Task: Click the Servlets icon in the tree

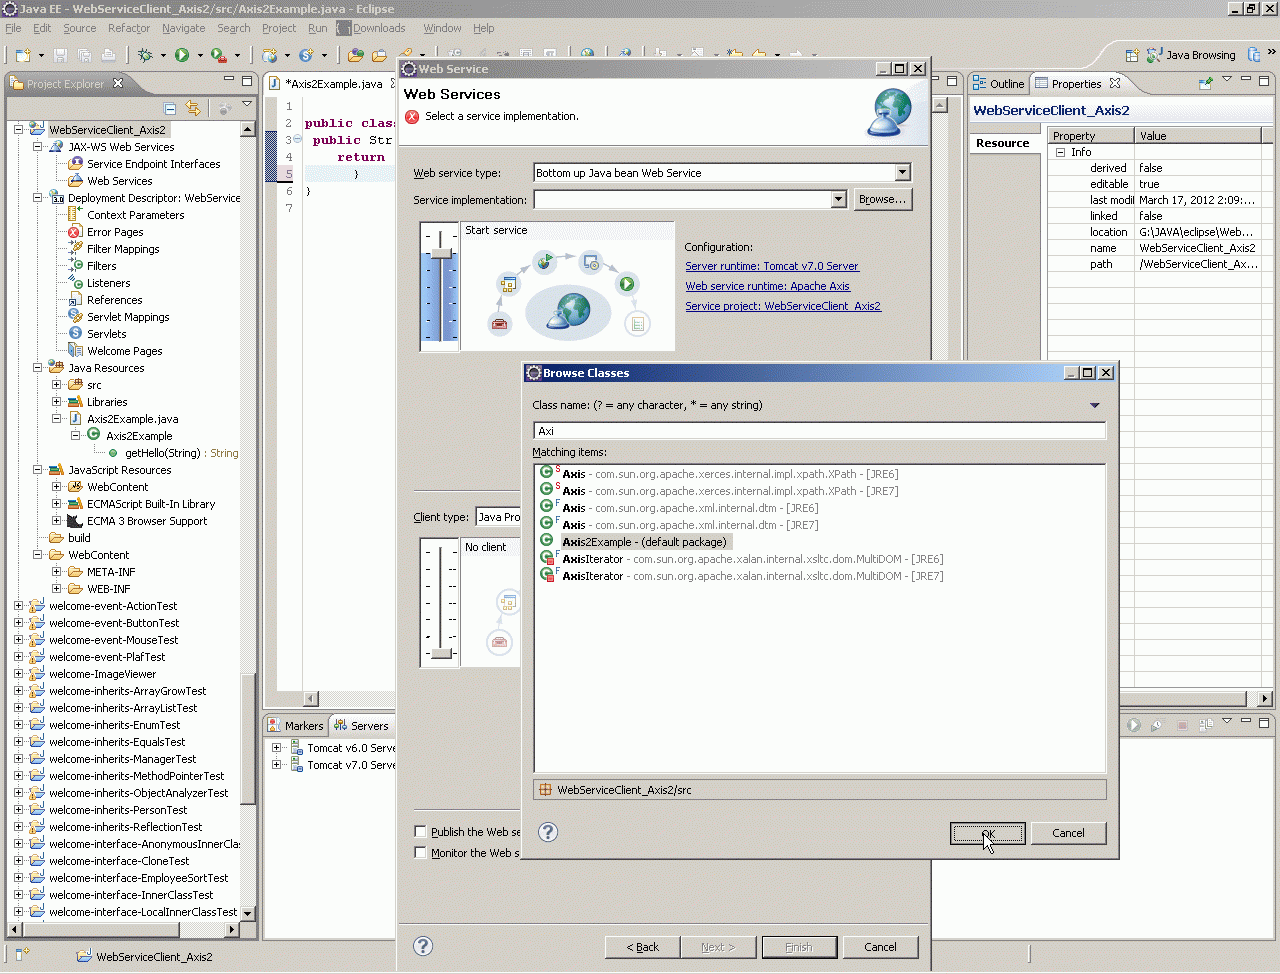Action: 75,334
